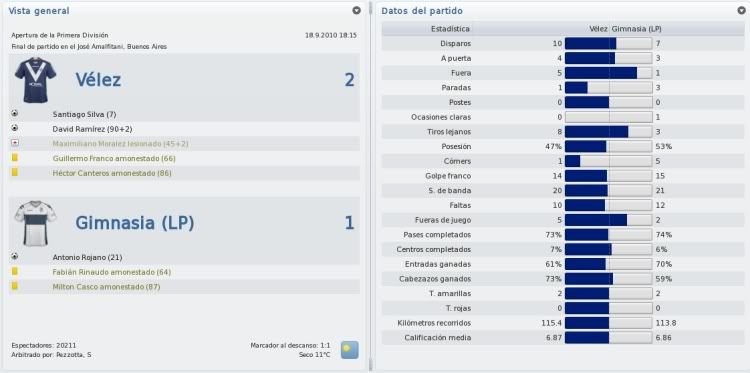Click the Vélez navy kit icon
The width and height of the screenshot is (750, 373).
(x=35, y=80)
